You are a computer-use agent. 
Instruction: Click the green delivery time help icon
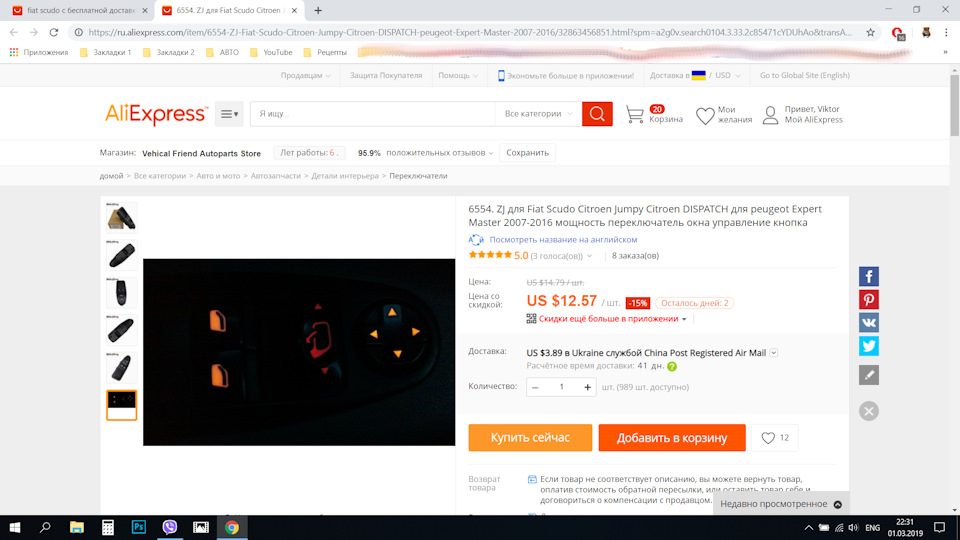(x=672, y=367)
